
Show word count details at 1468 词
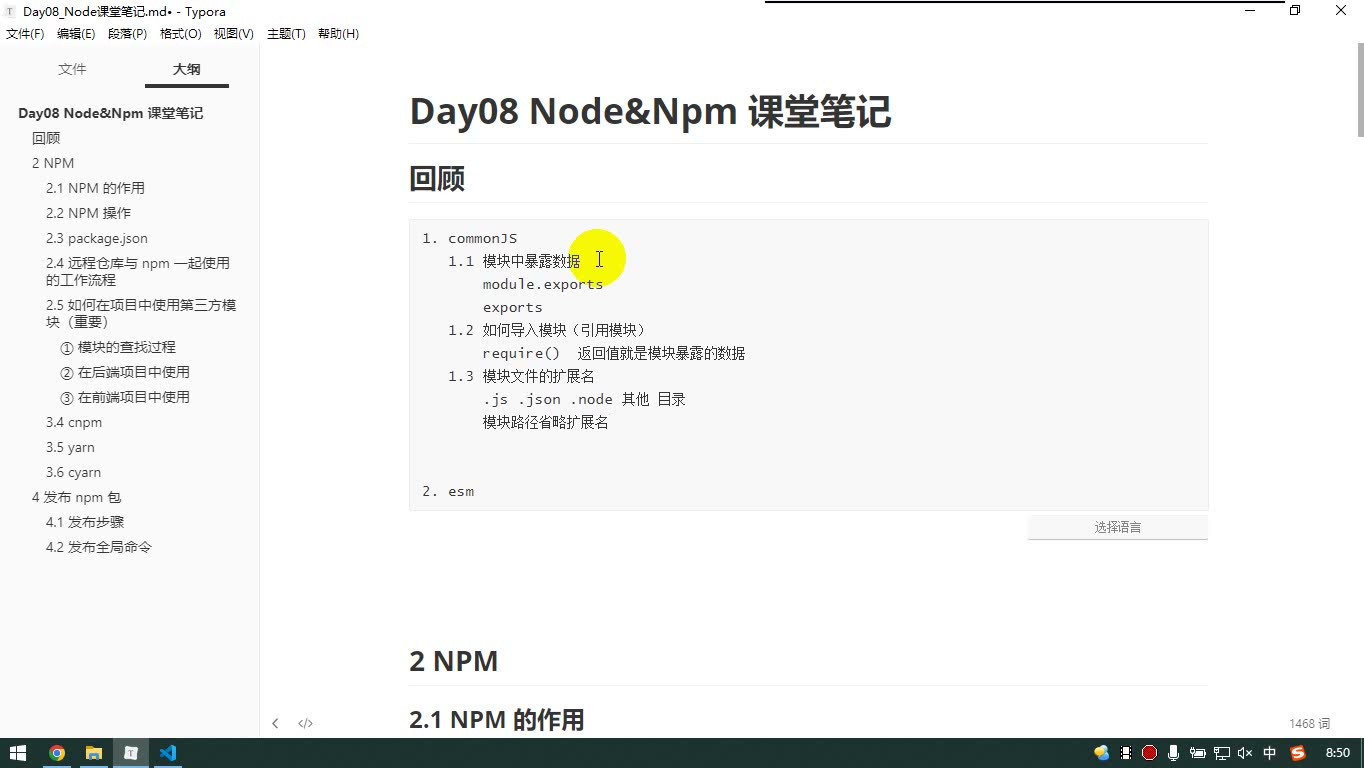click(1309, 723)
